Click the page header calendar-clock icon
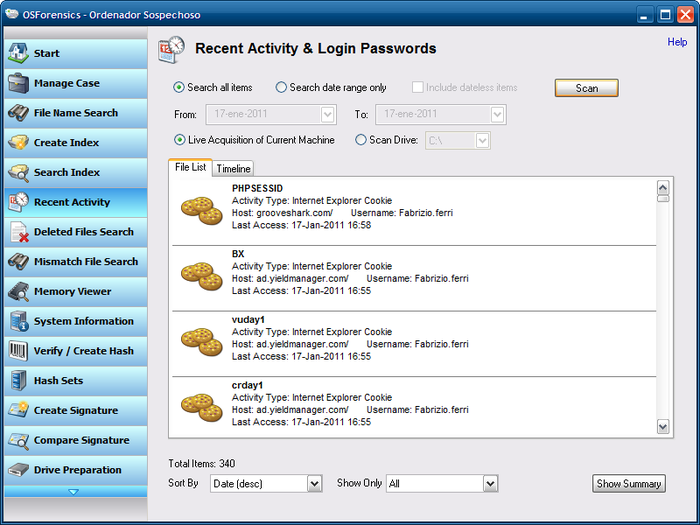700x525 pixels. 171,49
